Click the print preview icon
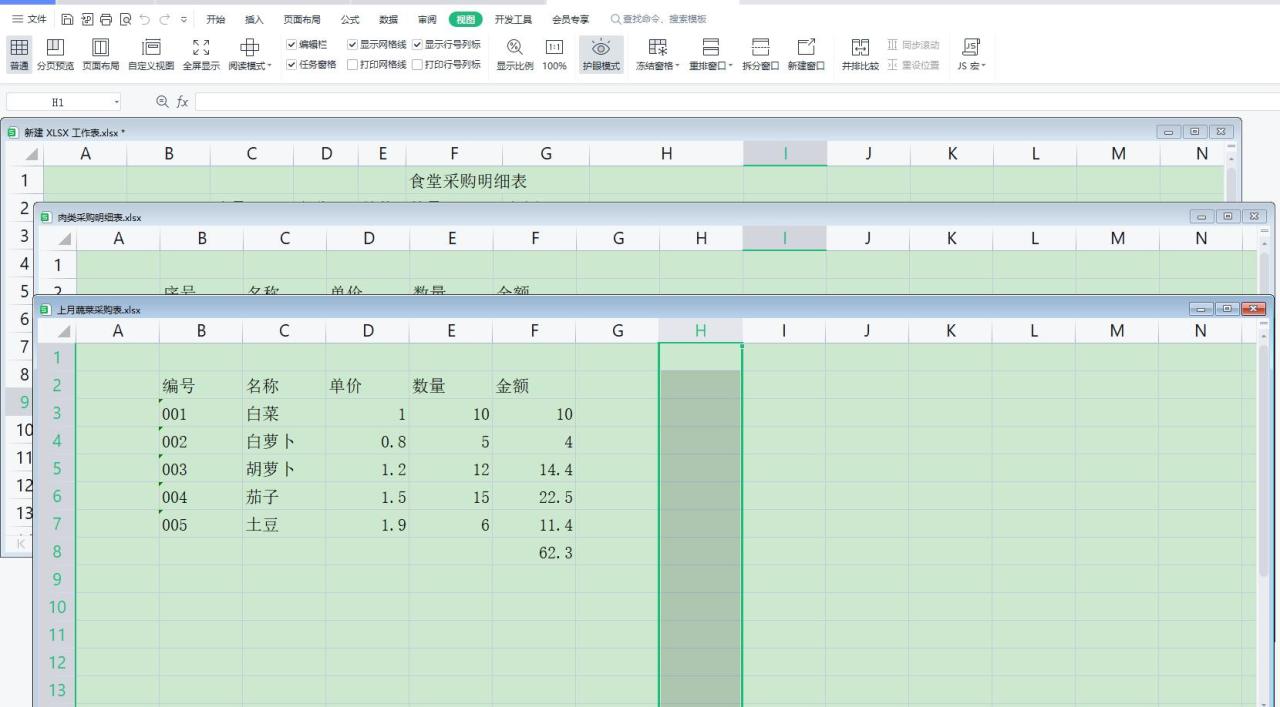Image resolution: width=1280 pixels, height=707 pixels. click(x=125, y=19)
